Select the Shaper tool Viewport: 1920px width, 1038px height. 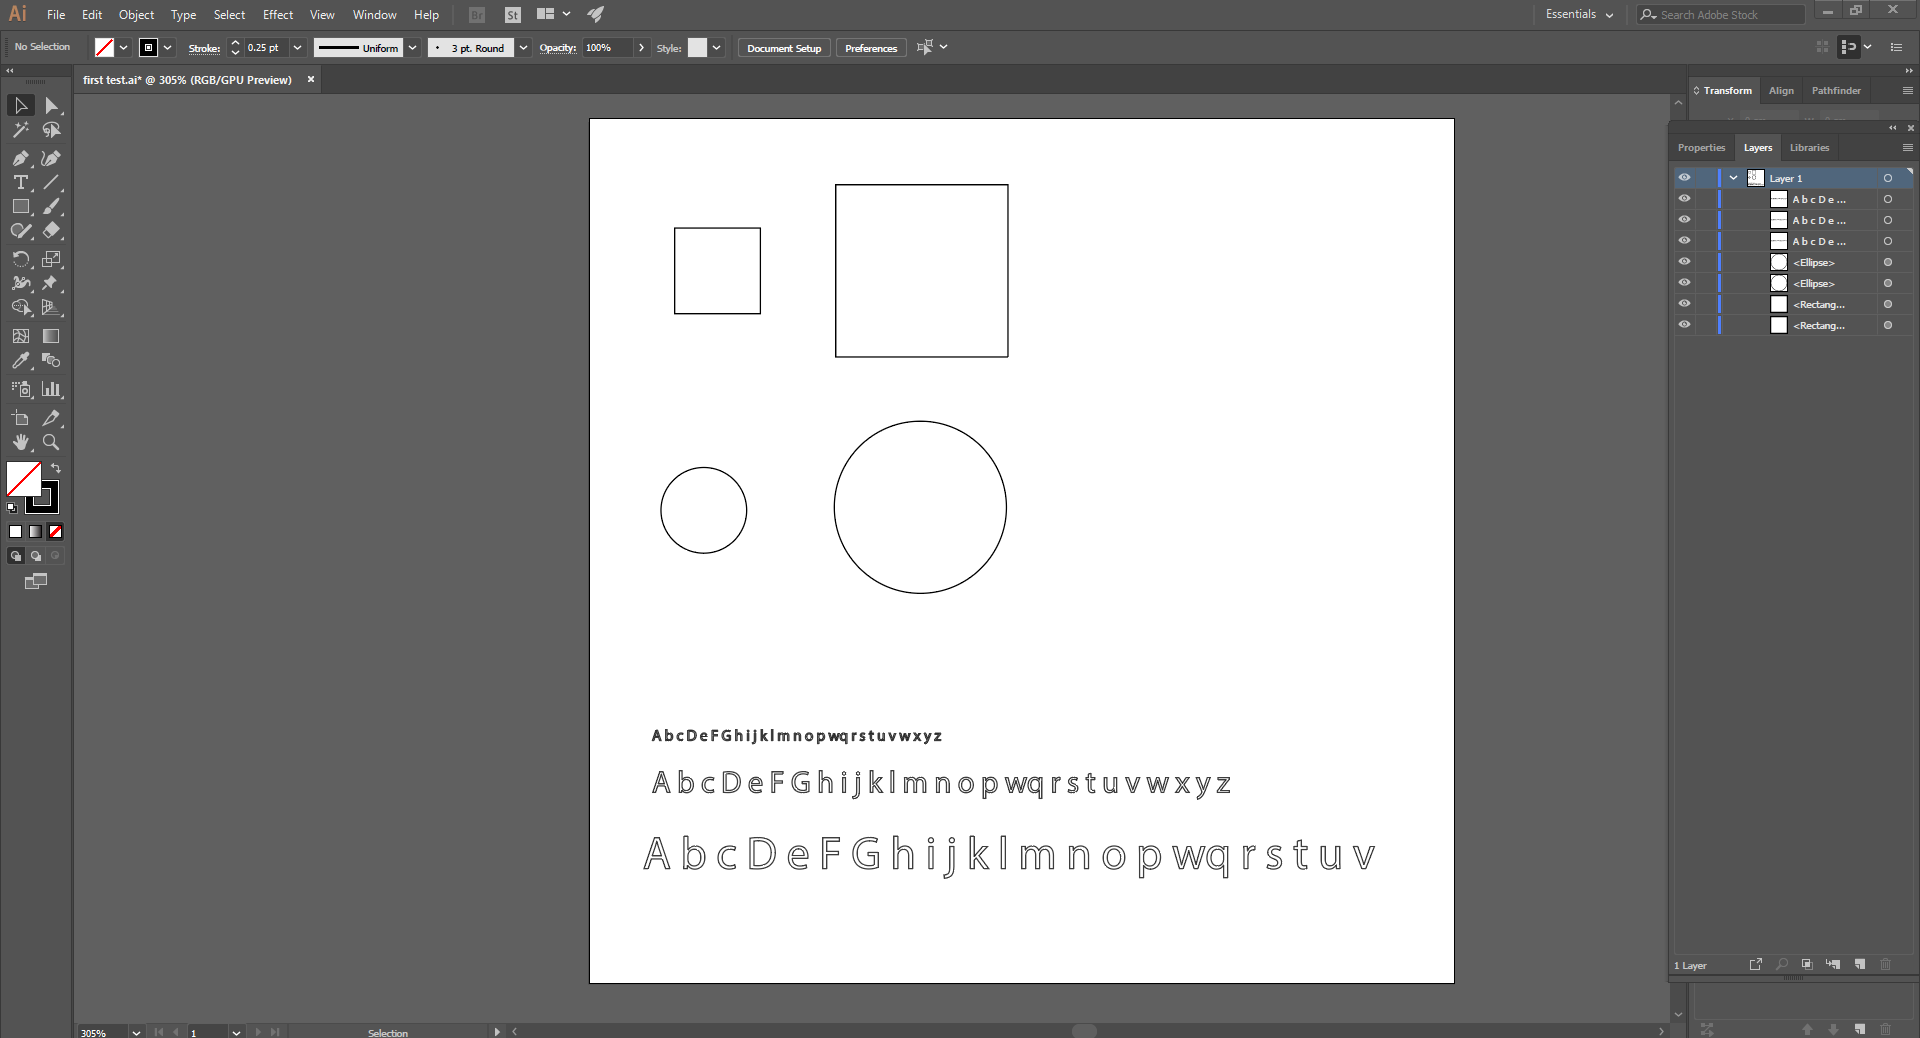point(21,230)
